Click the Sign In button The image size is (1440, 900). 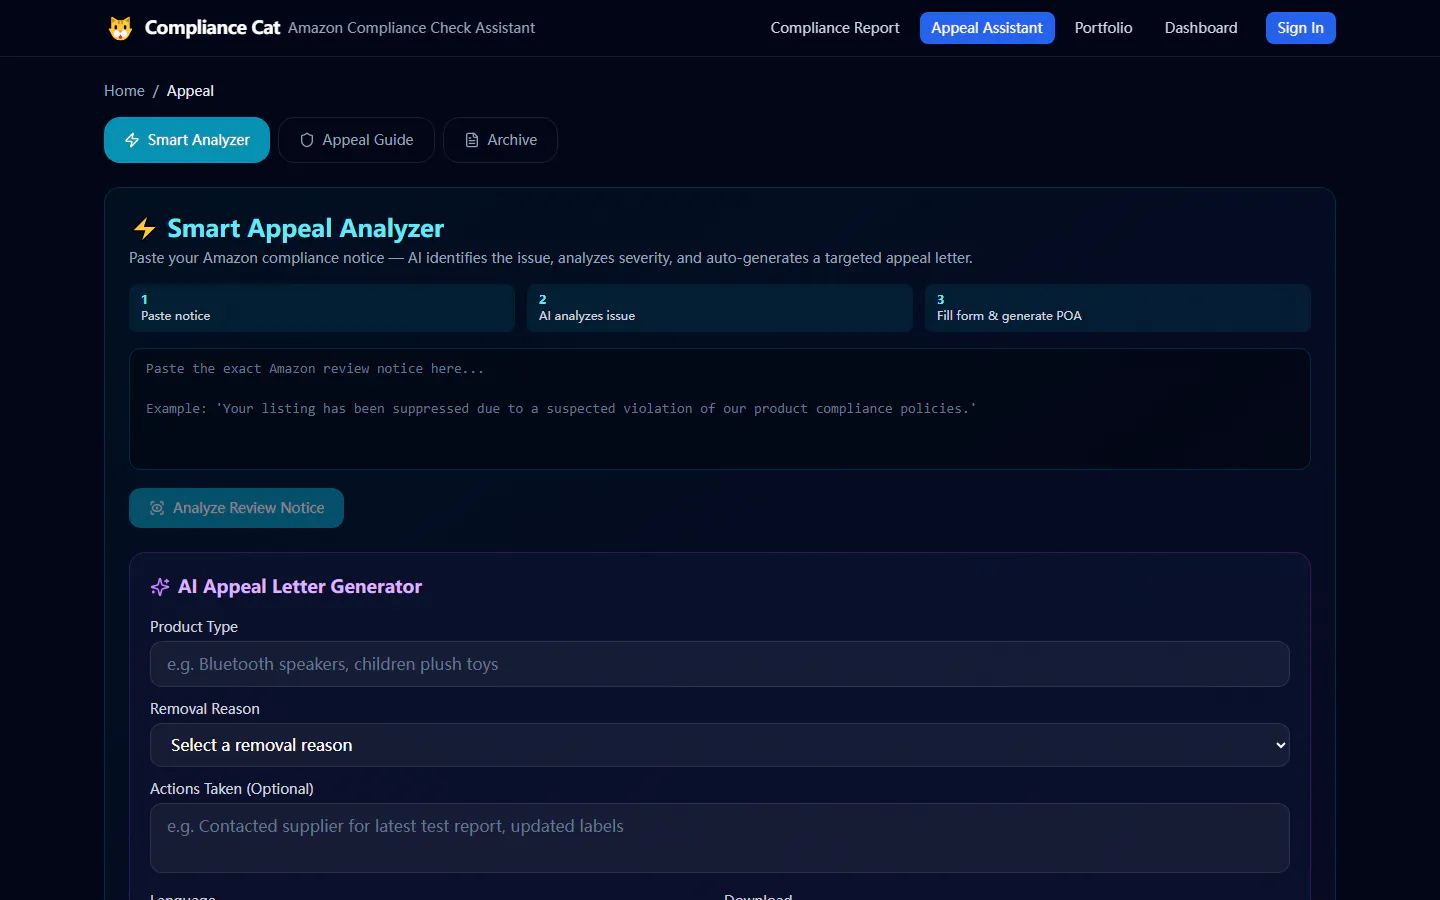(1301, 28)
